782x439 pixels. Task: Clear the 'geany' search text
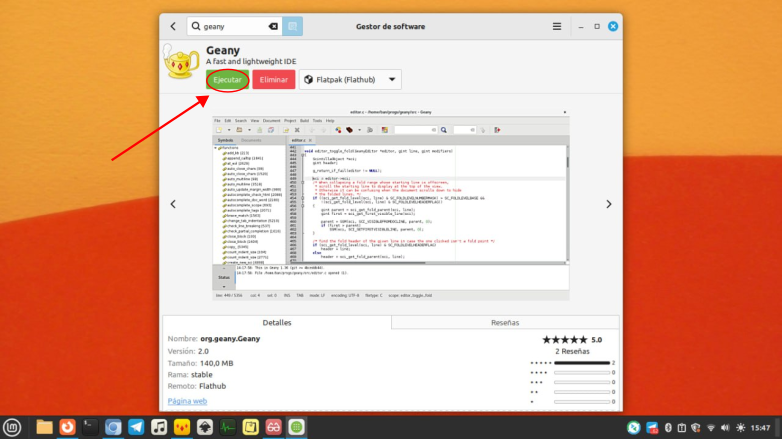coord(273,26)
